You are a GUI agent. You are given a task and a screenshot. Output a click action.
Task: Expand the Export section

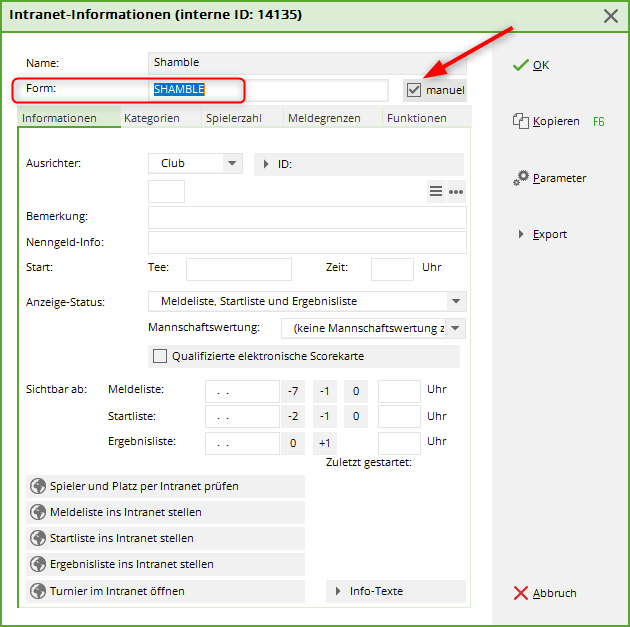[x=521, y=234]
